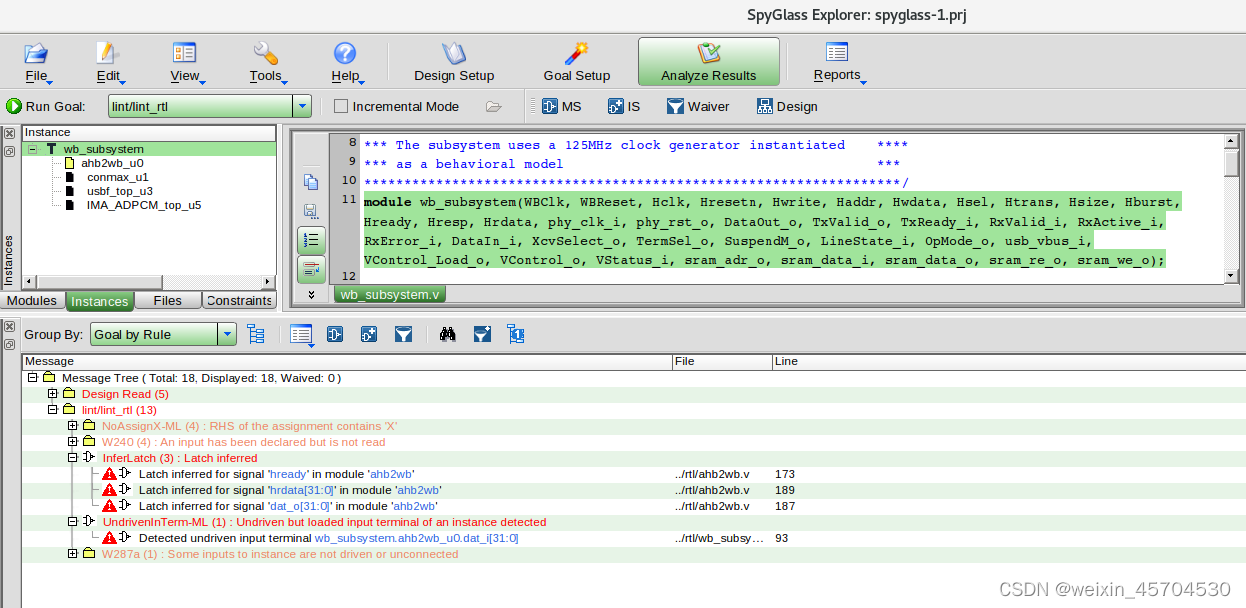Select the search binoculars icon in message toolbar
Viewport: 1246px width, 608px height.
point(447,334)
